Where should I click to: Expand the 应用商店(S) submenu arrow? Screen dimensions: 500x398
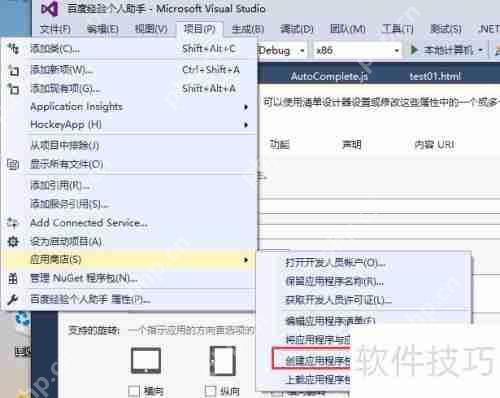[x=246, y=260]
